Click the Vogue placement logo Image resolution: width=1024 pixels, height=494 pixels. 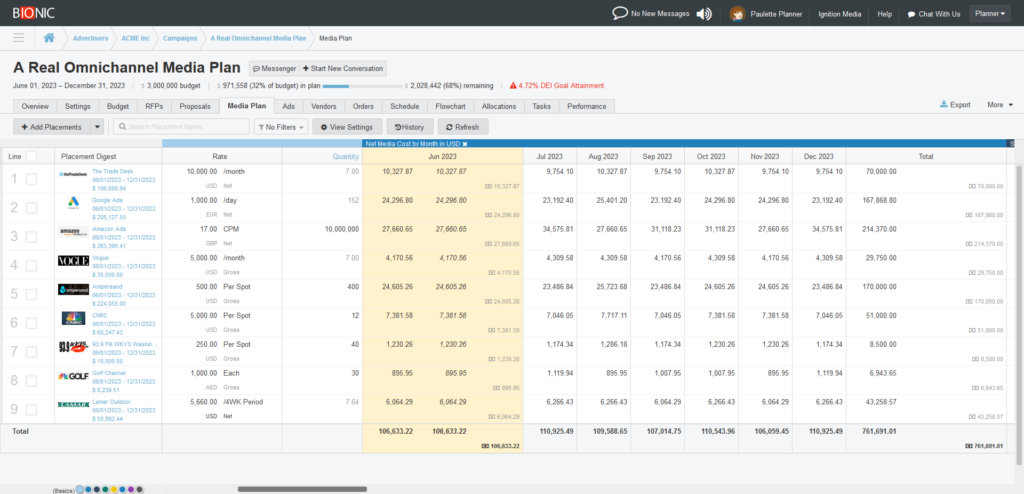73,262
